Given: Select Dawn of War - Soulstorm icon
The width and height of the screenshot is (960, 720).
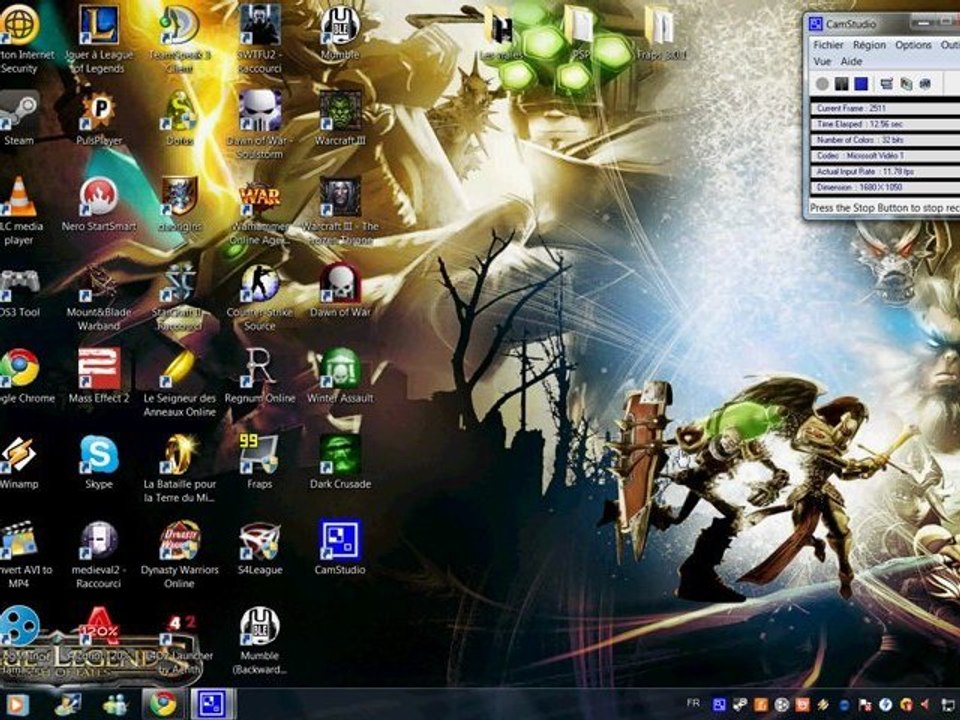Looking at the screenshot, I should [x=260, y=126].
